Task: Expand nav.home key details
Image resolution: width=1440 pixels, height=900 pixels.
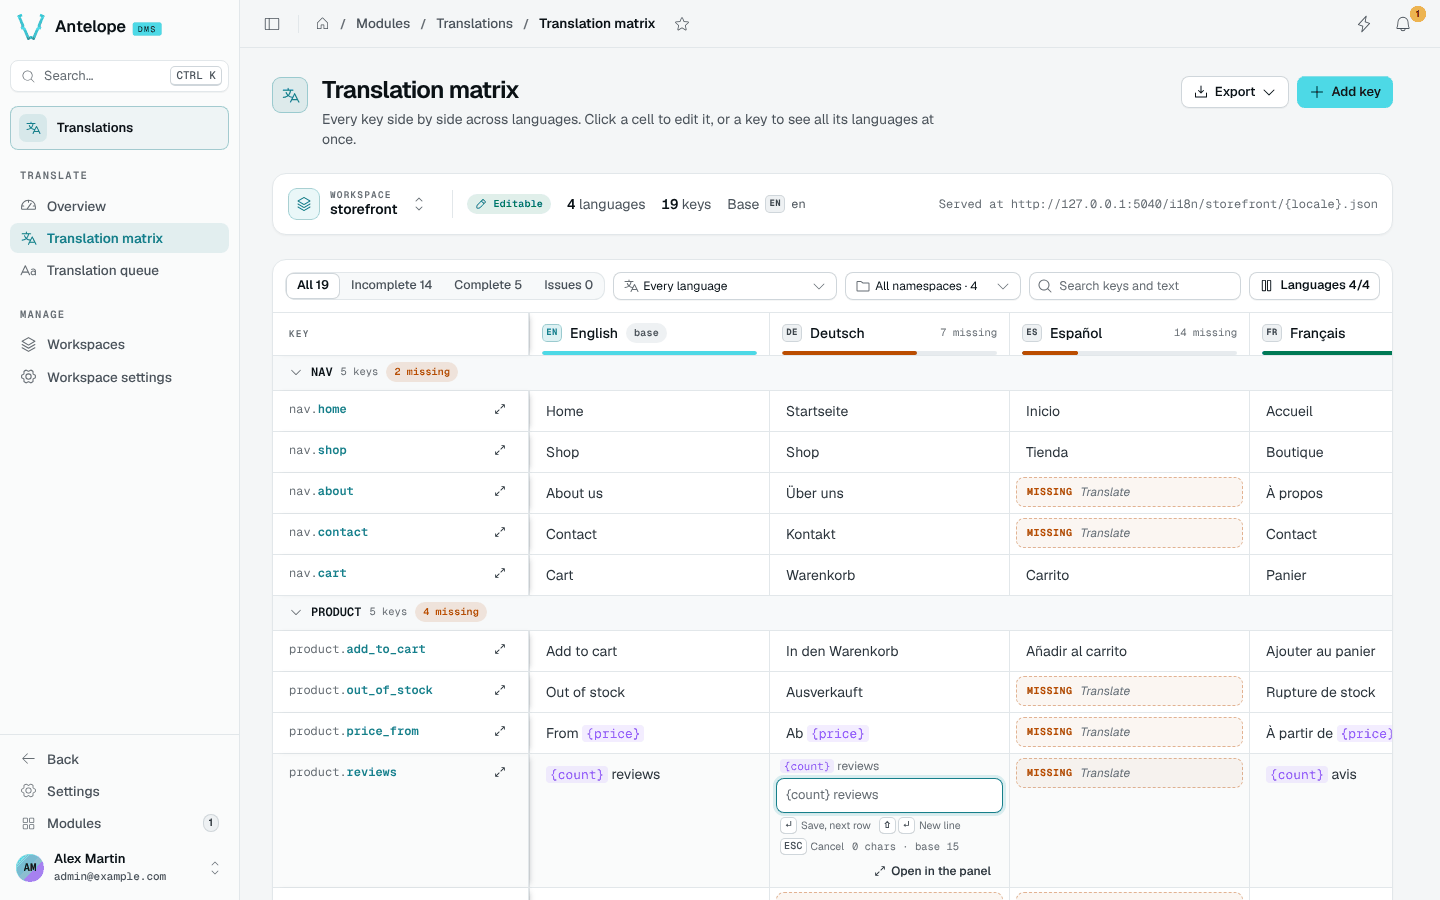Action: point(500,409)
